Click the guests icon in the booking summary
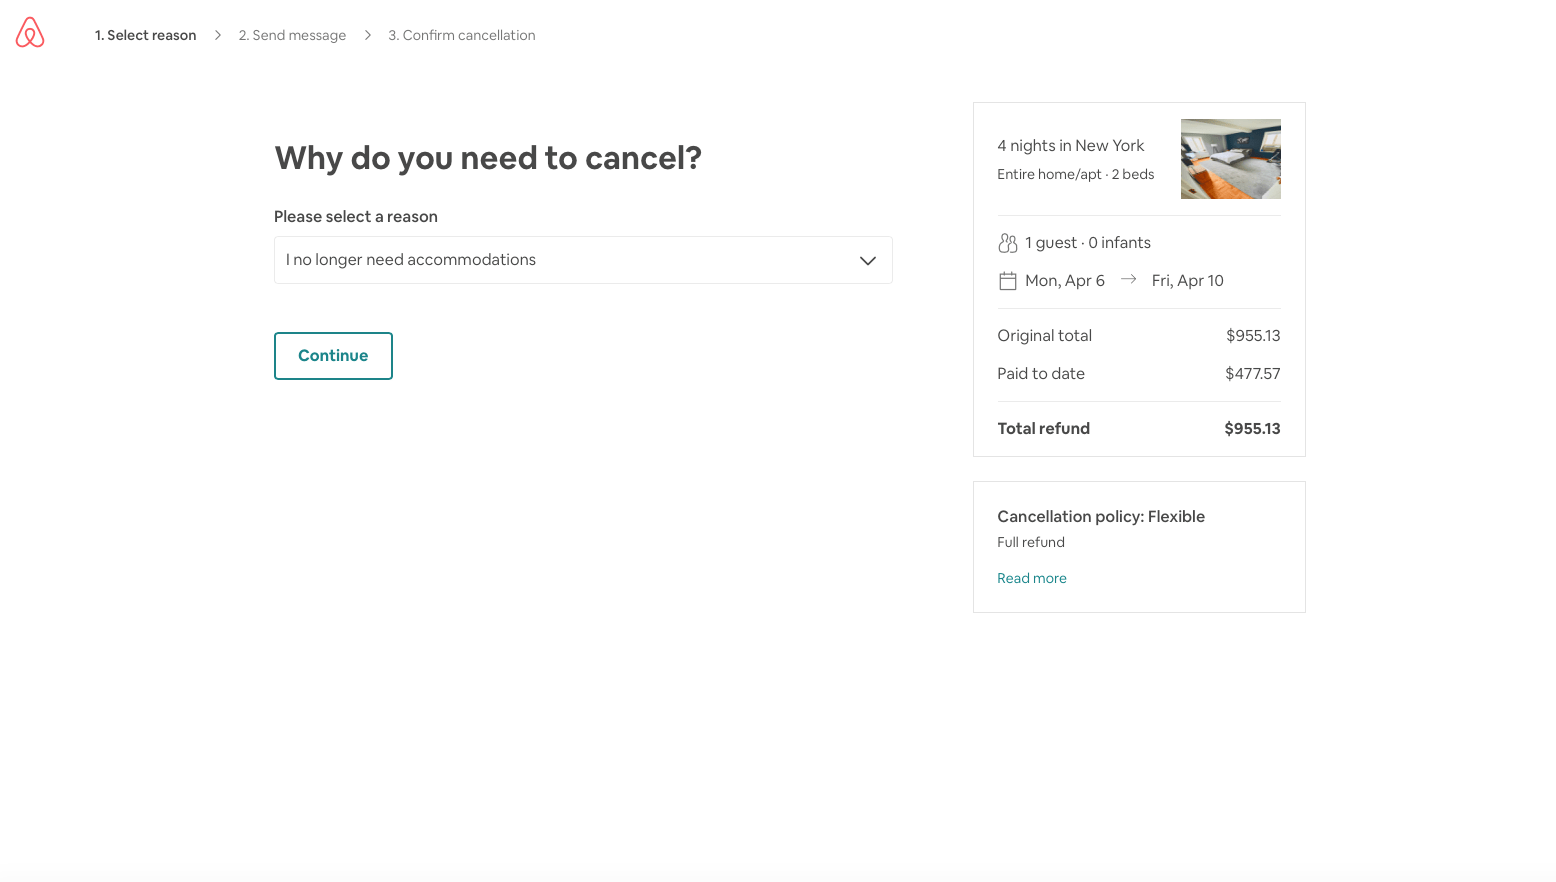Image resolution: width=1556 pixels, height=882 pixels. point(1007,243)
